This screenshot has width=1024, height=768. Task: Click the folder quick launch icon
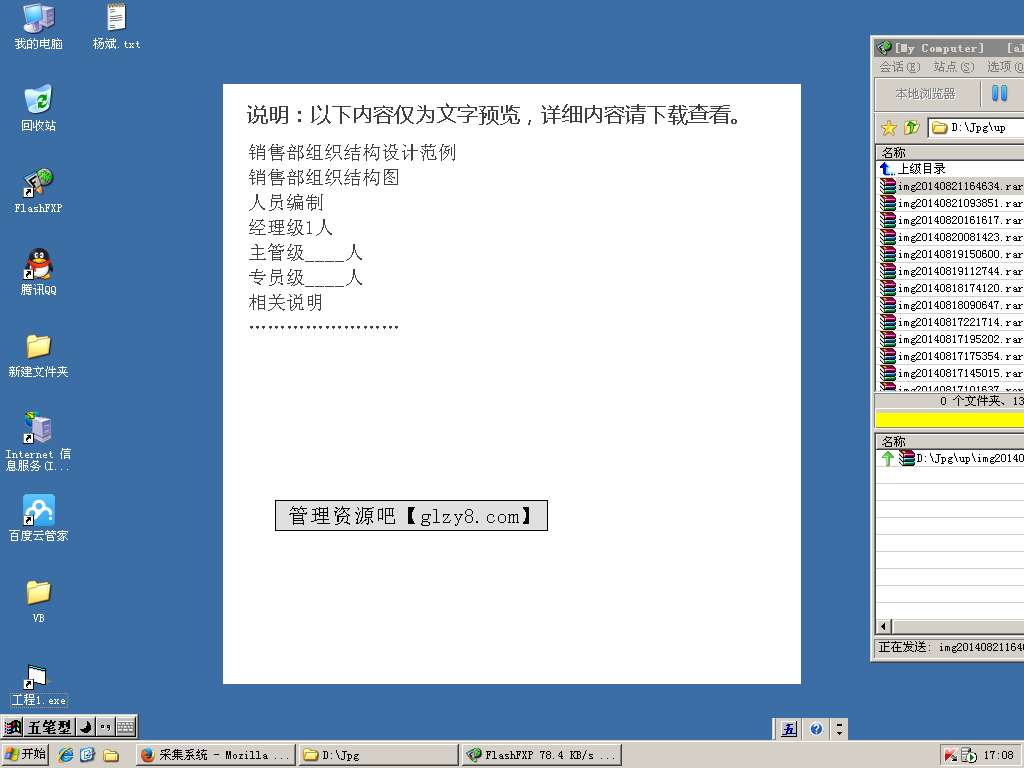coord(111,756)
